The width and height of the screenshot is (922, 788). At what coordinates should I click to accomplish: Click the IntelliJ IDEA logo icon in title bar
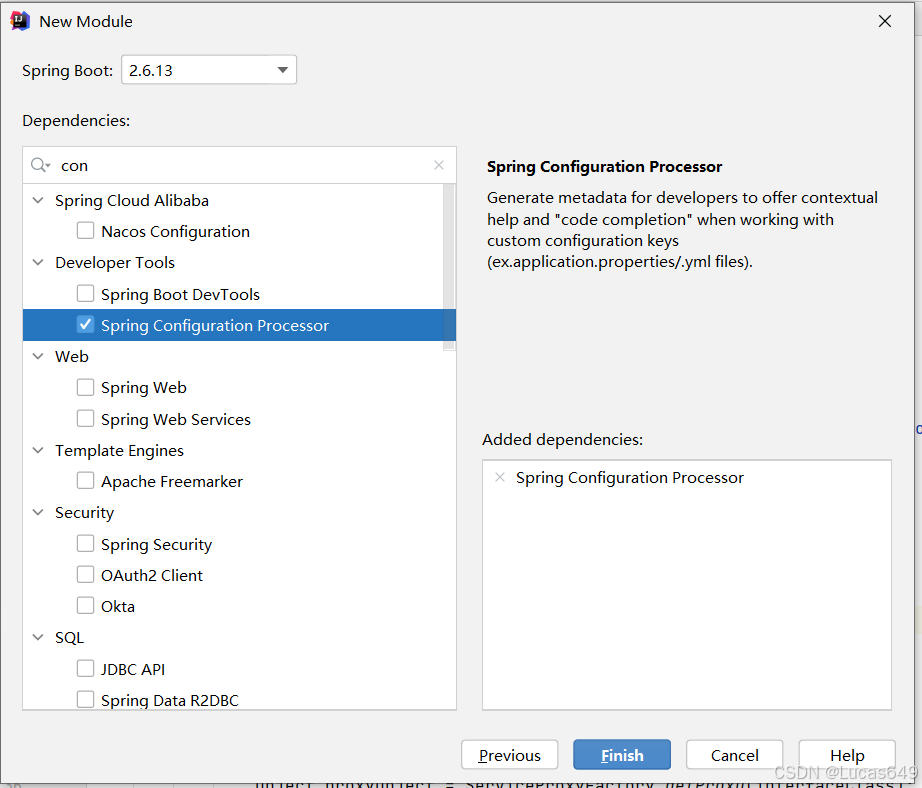20,21
